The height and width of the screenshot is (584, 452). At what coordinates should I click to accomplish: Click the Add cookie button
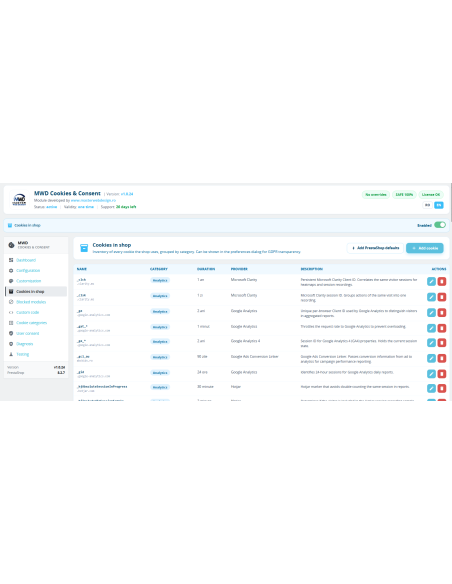tap(425, 248)
